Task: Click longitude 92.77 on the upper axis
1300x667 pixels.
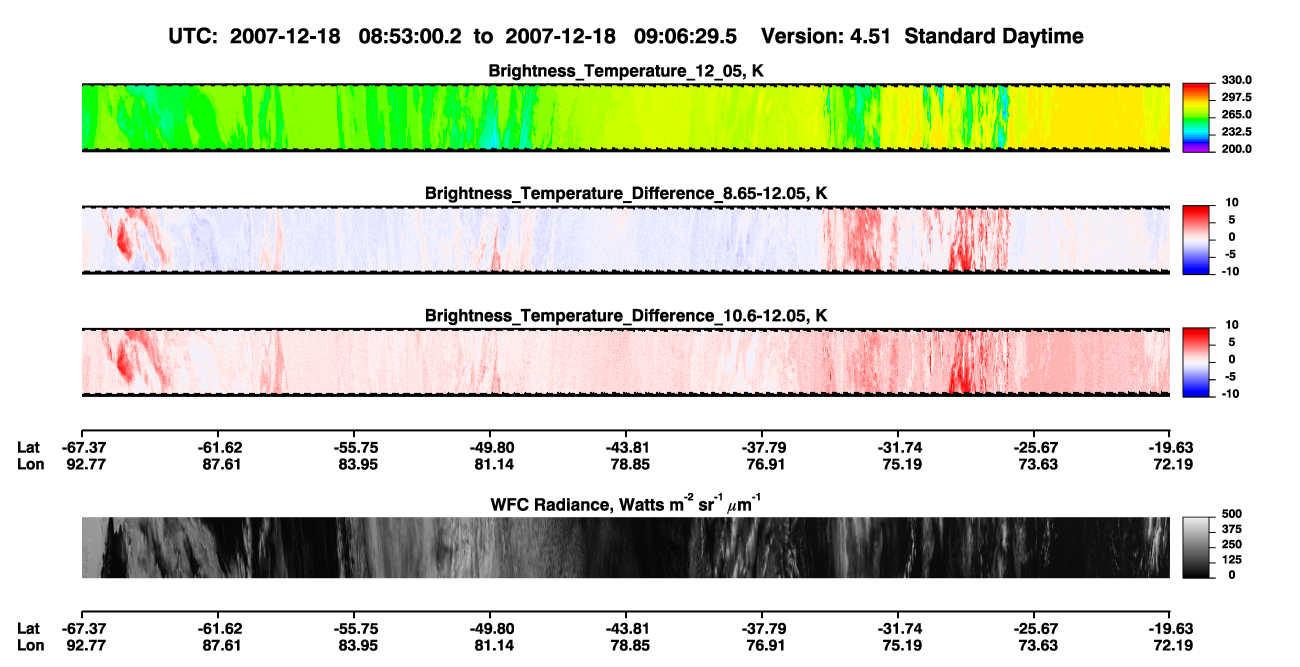Action: (x=85, y=463)
